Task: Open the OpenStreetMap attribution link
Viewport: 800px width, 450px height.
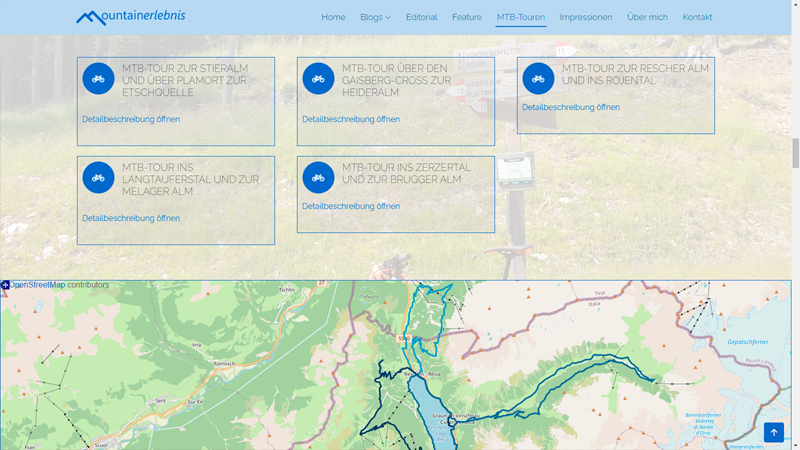Action: [x=37, y=285]
